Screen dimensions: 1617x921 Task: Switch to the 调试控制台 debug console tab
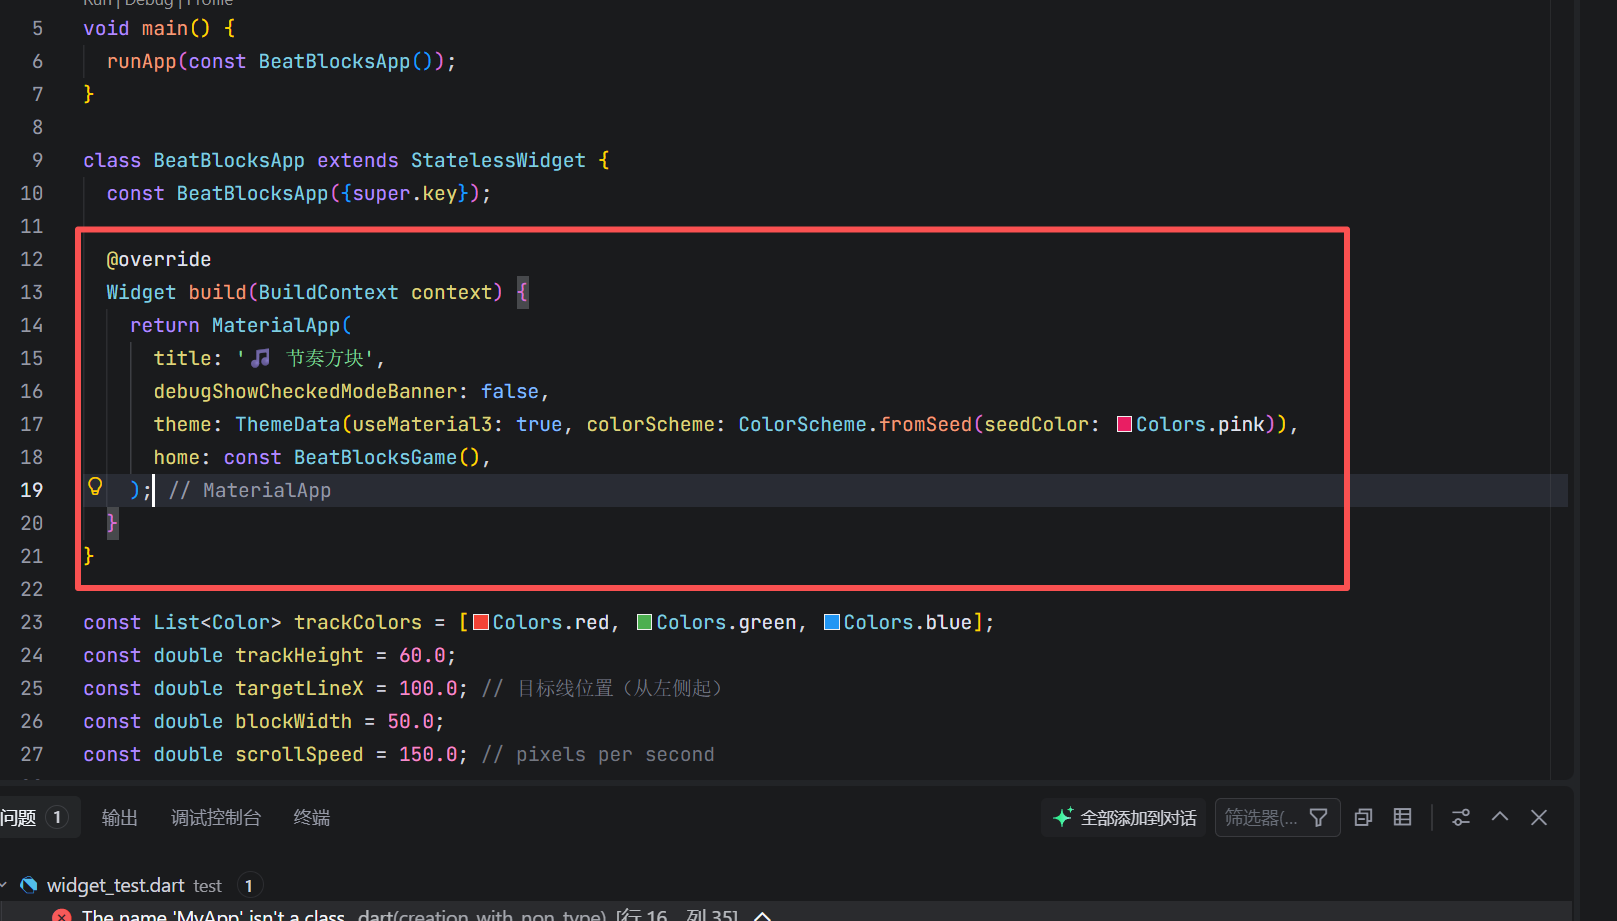pyautogui.click(x=216, y=818)
